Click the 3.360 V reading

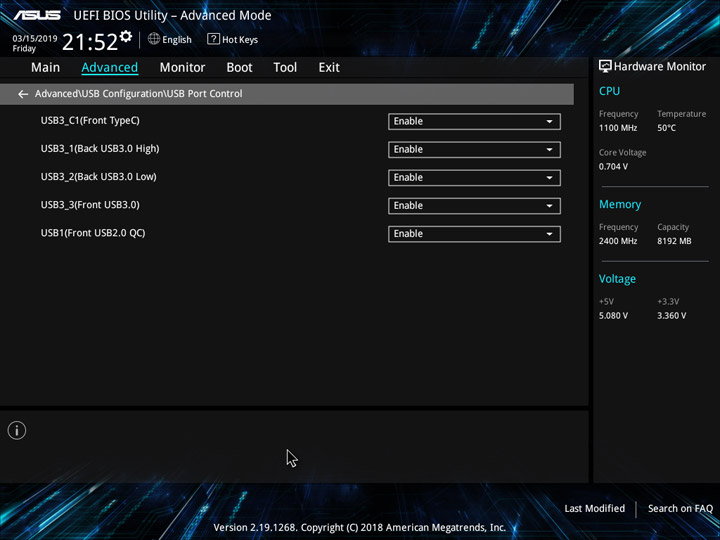(671, 316)
